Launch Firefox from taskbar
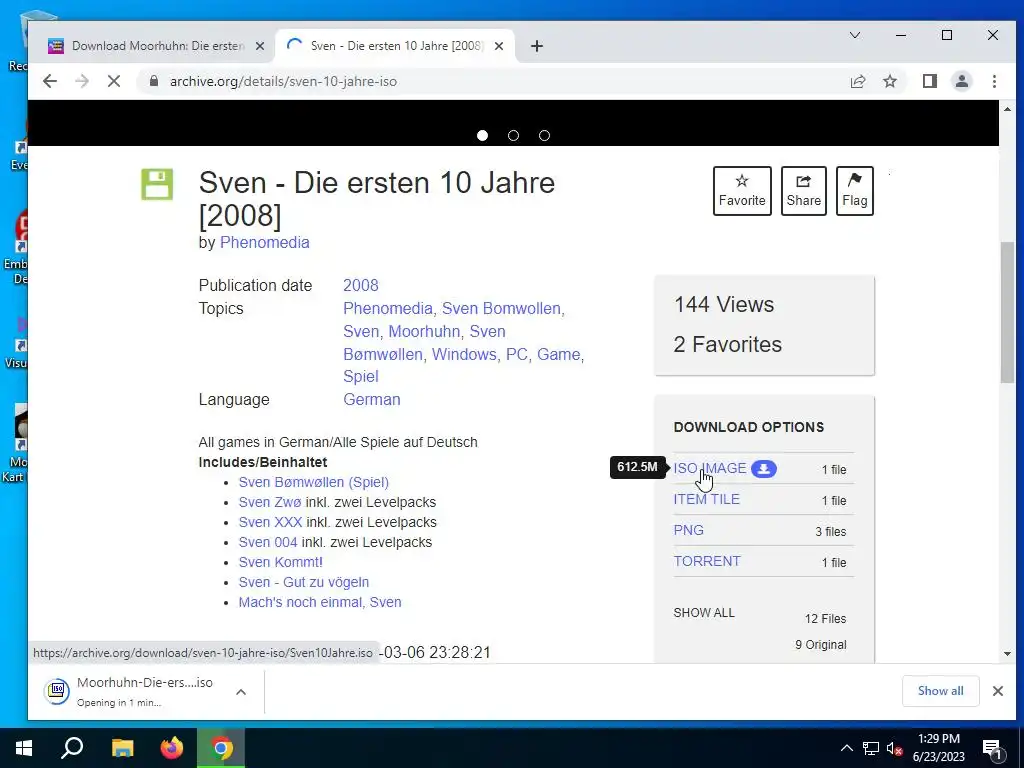The height and width of the screenshot is (768, 1024). pos(172,748)
